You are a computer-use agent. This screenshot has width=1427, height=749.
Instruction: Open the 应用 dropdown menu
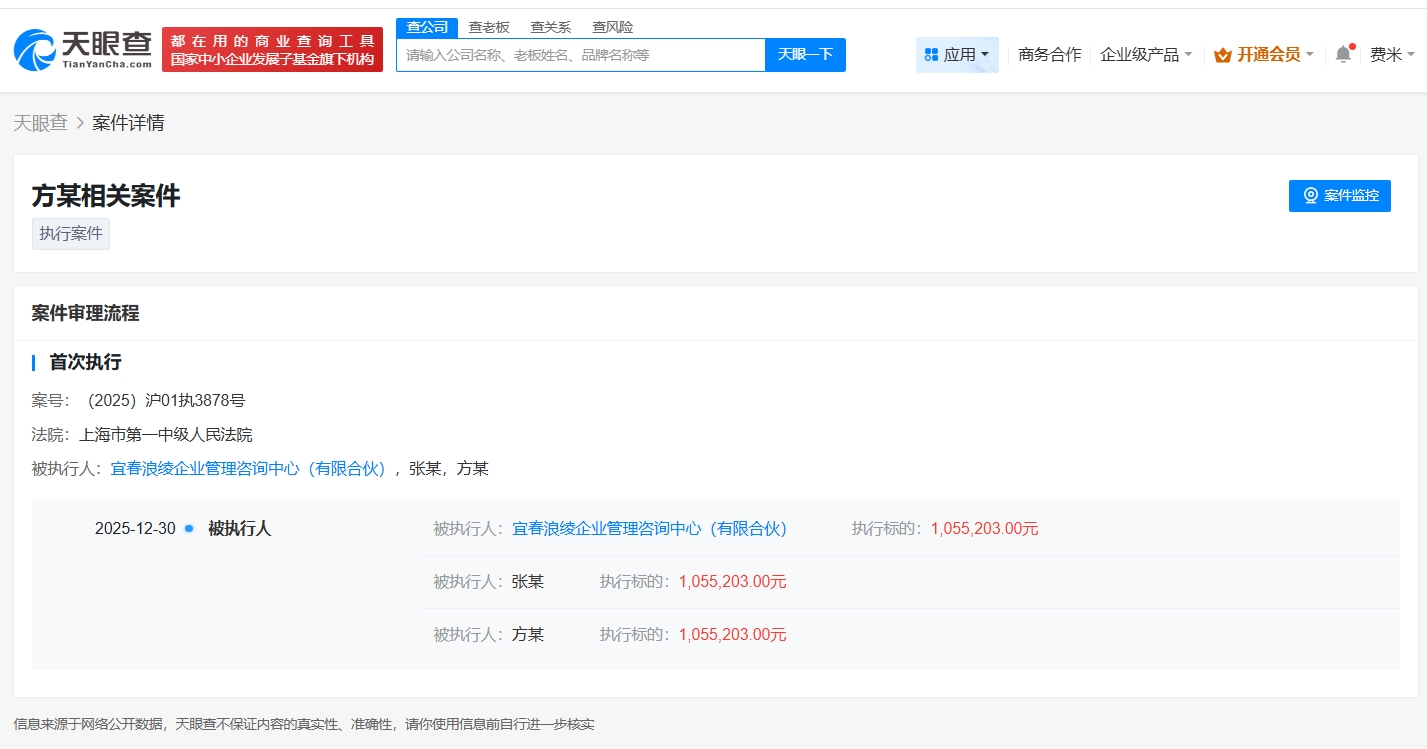[955, 55]
